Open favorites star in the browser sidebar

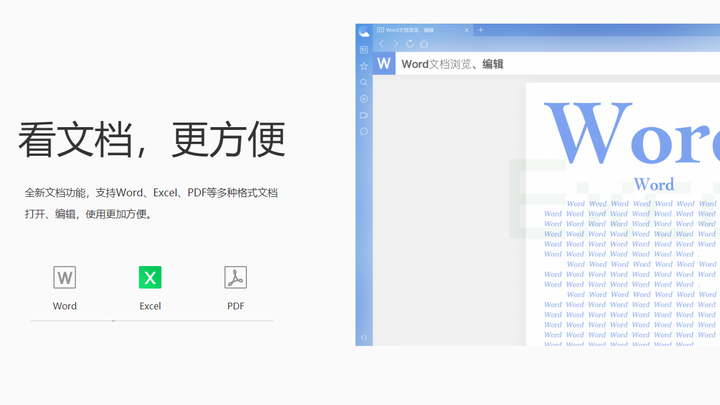(364, 66)
